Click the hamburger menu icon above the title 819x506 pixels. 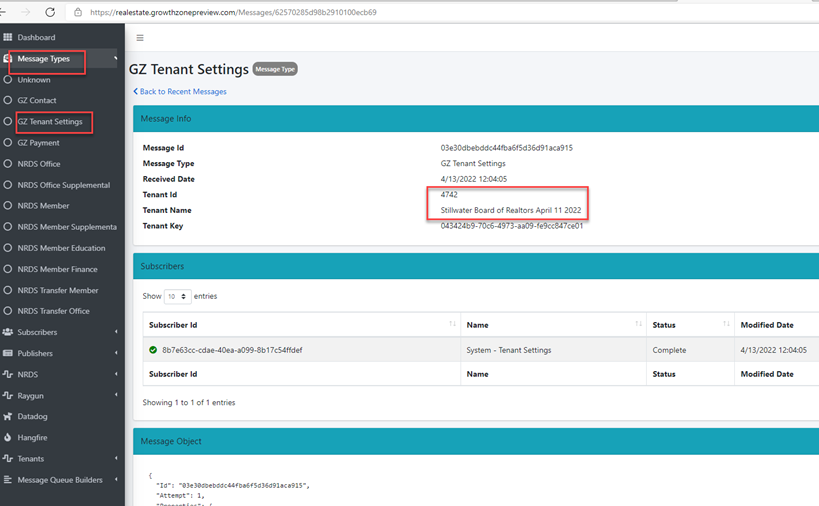coord(140,38)
